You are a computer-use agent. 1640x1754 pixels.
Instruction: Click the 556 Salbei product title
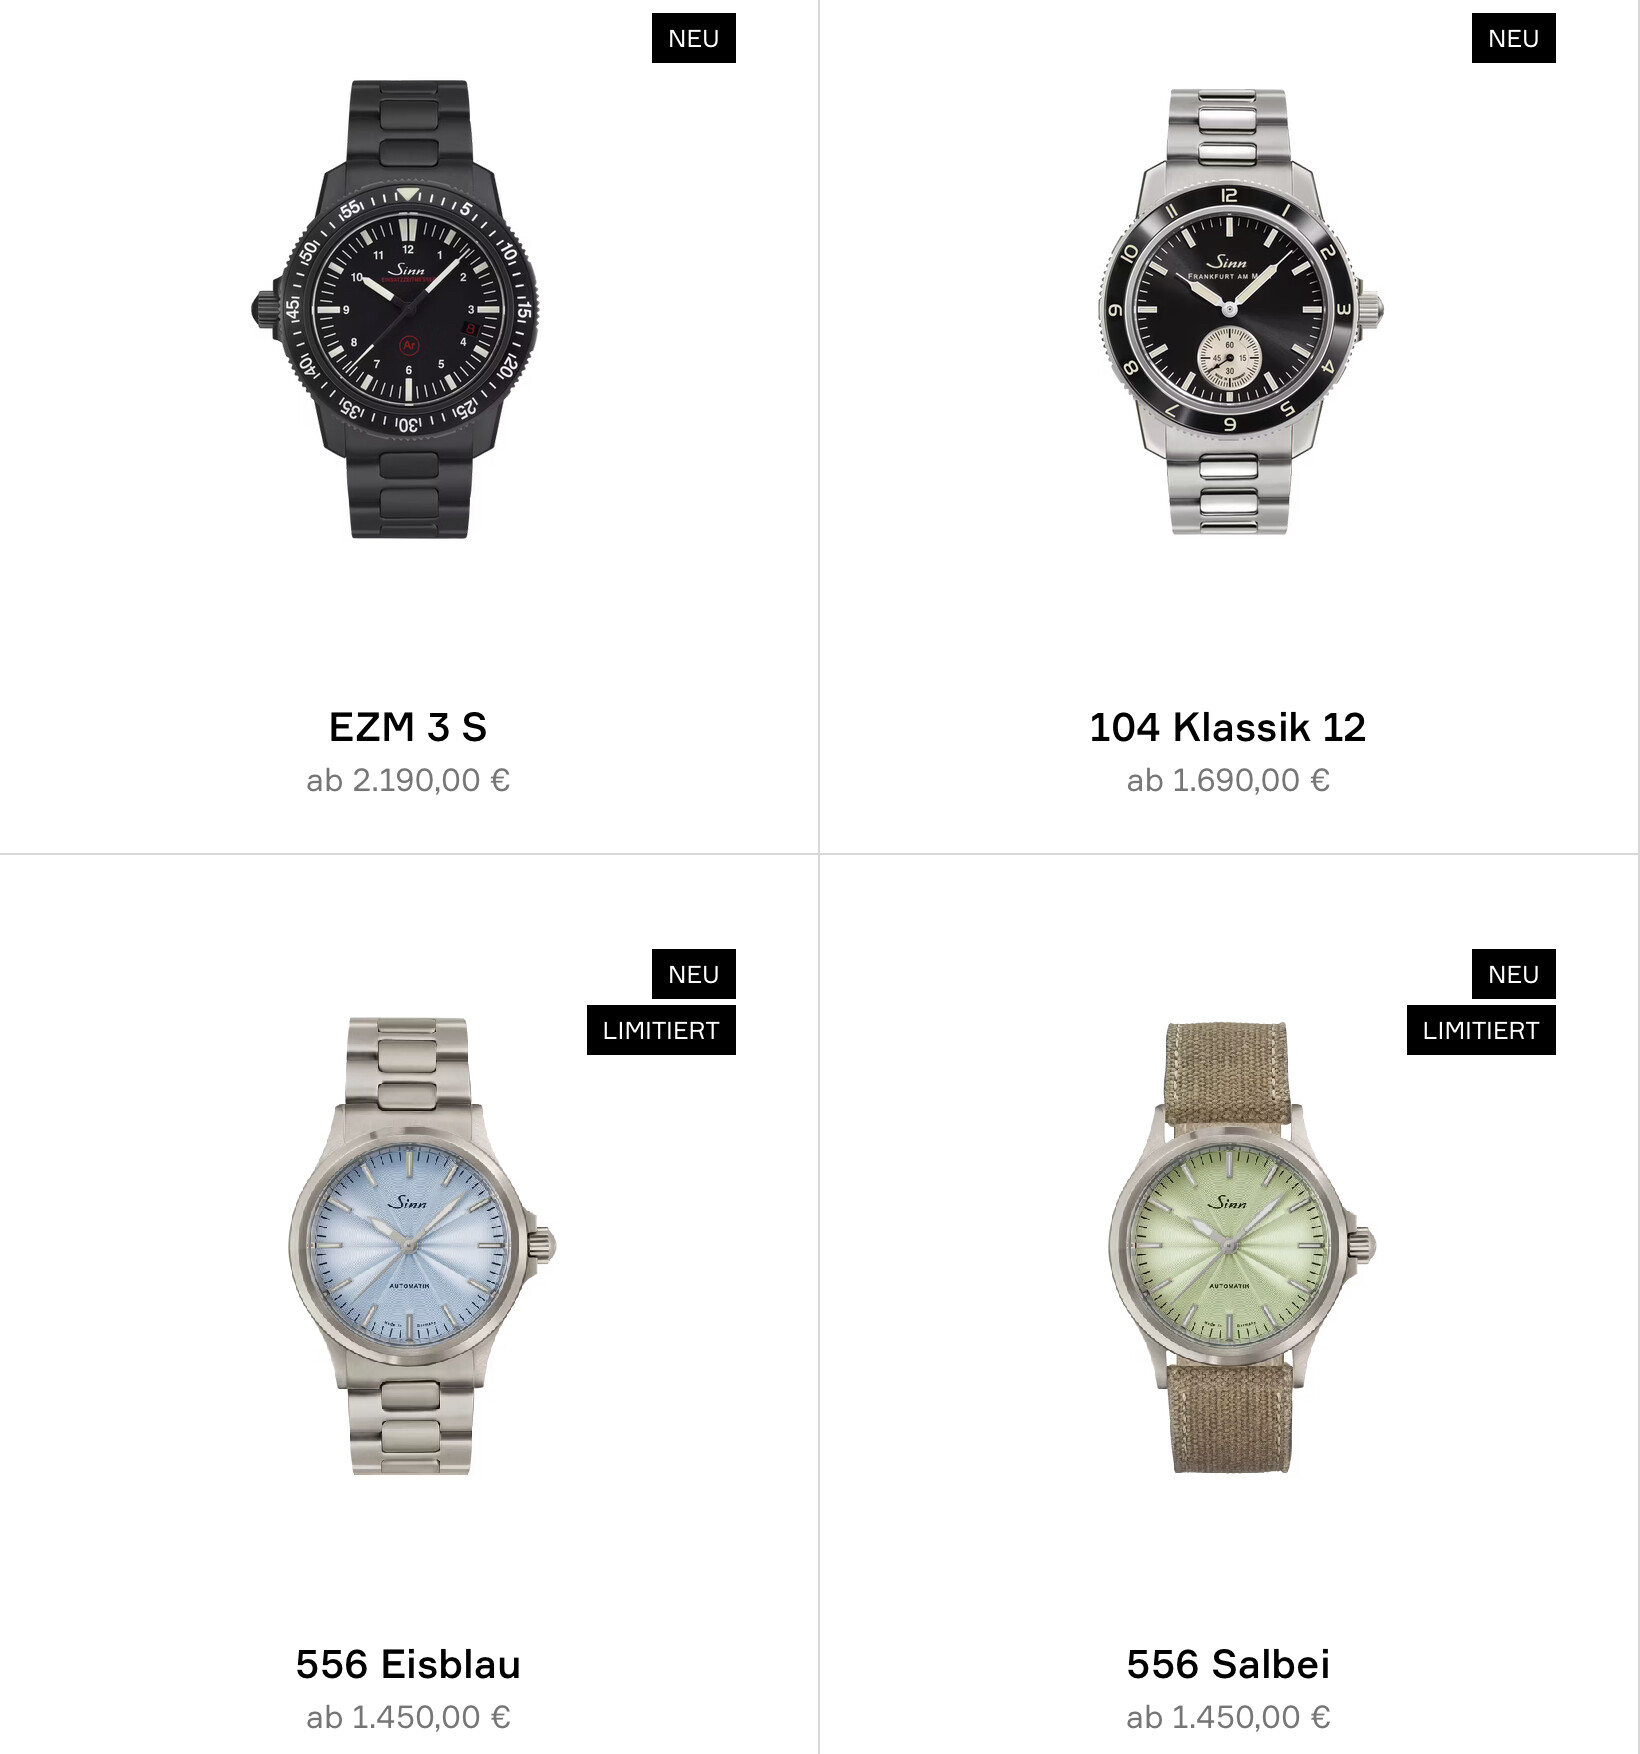(x=1228, y=1664)
